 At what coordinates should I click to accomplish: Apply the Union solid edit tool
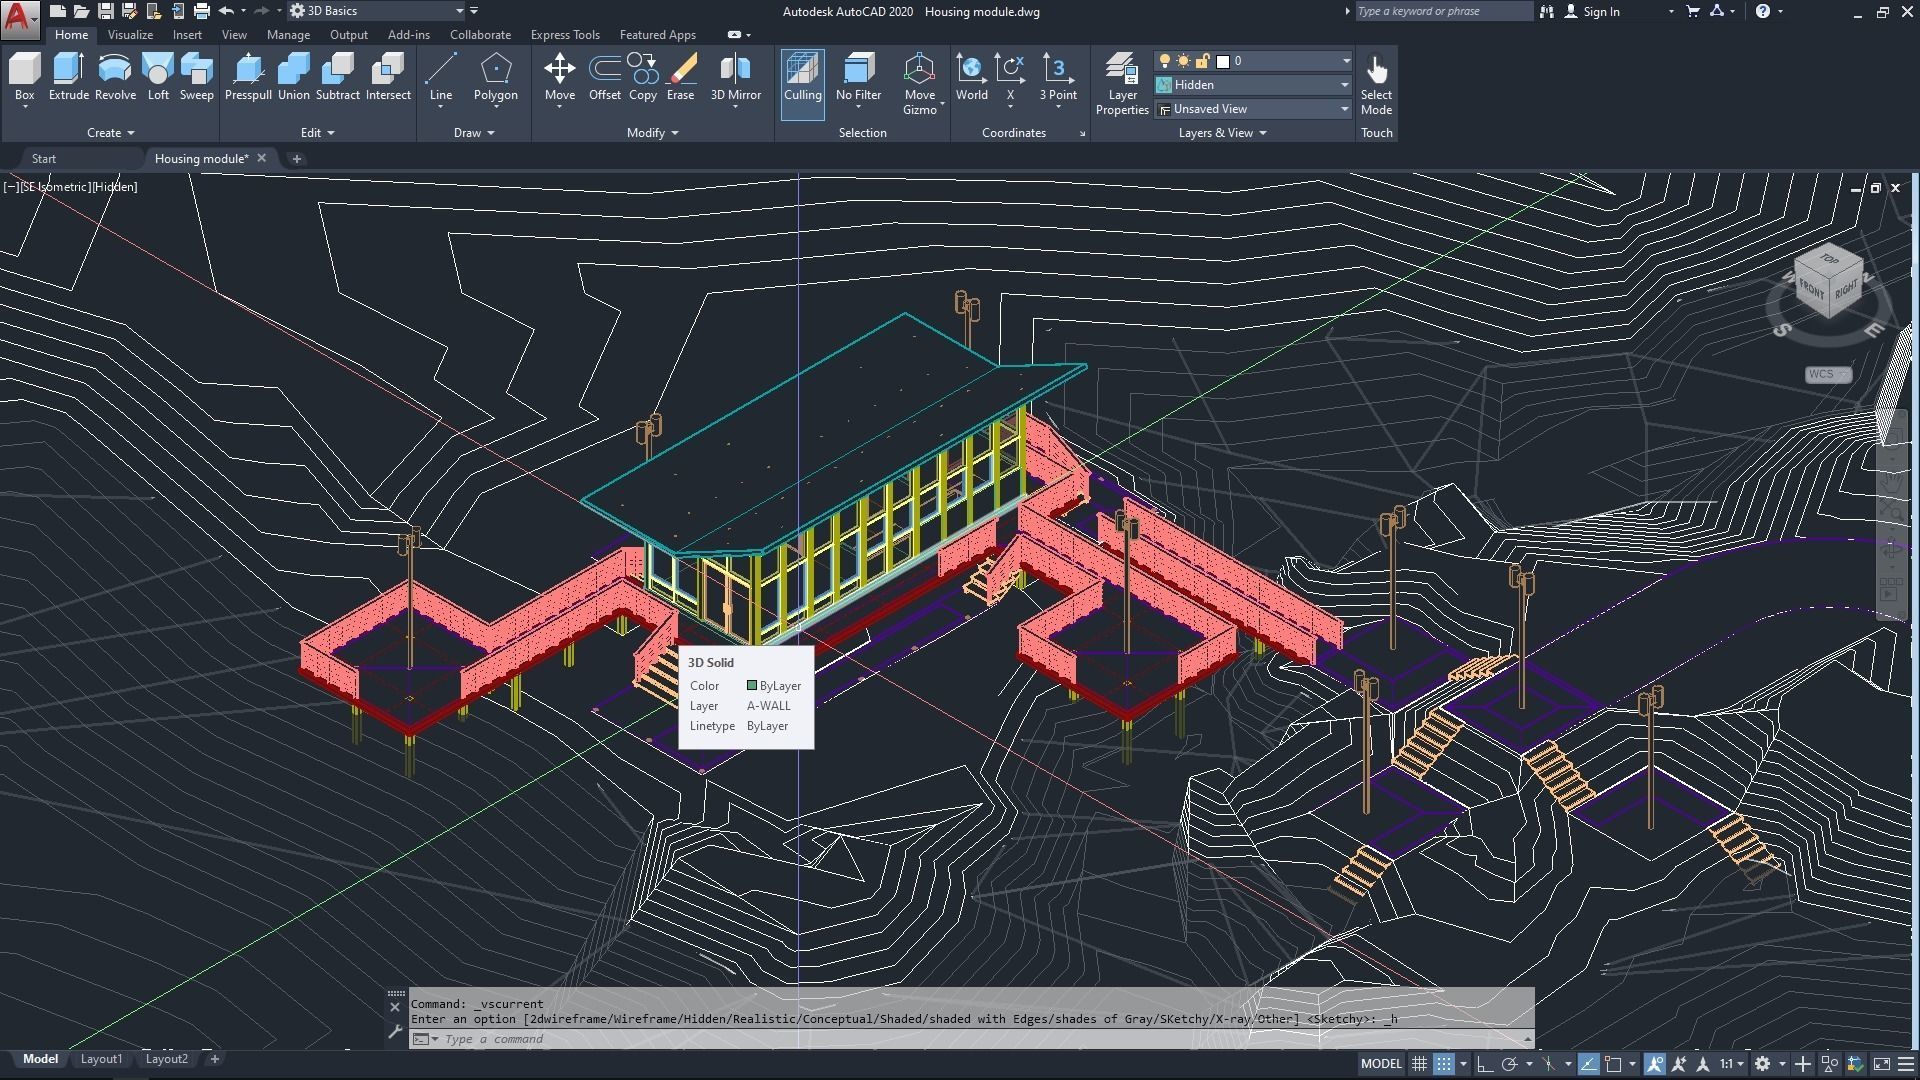pyautogui.click(x=293, y=77)
